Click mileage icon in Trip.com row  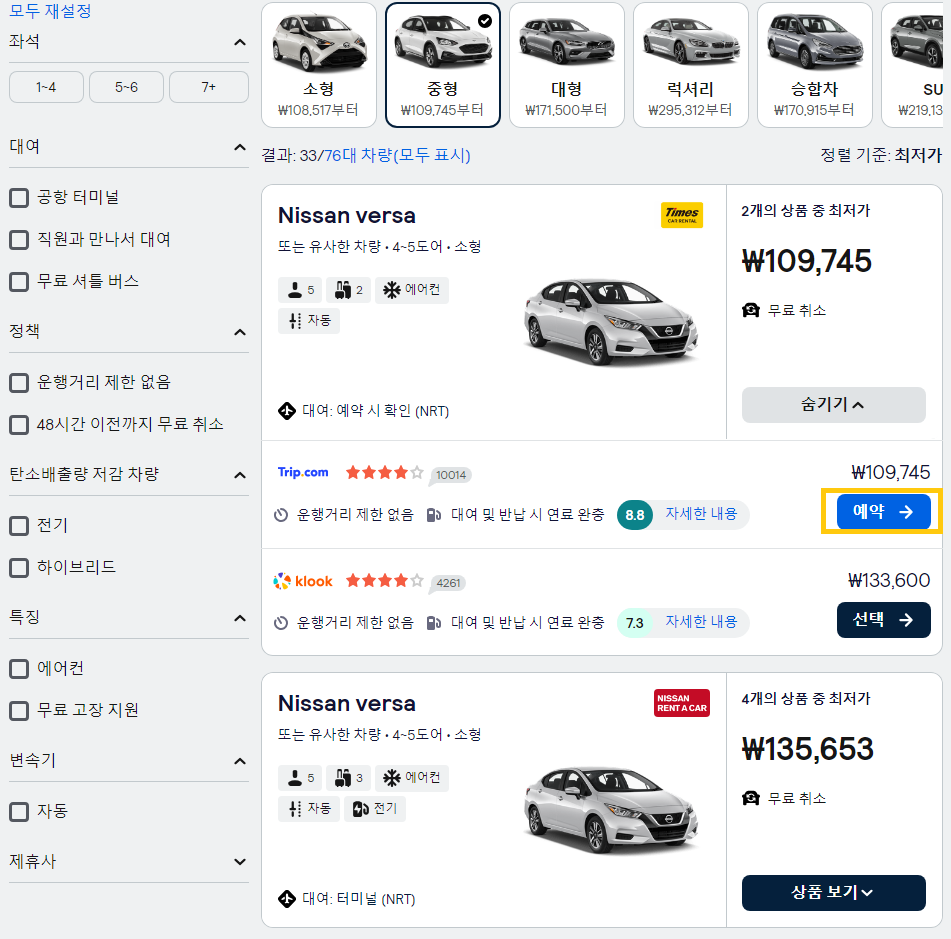pos(281,516)
